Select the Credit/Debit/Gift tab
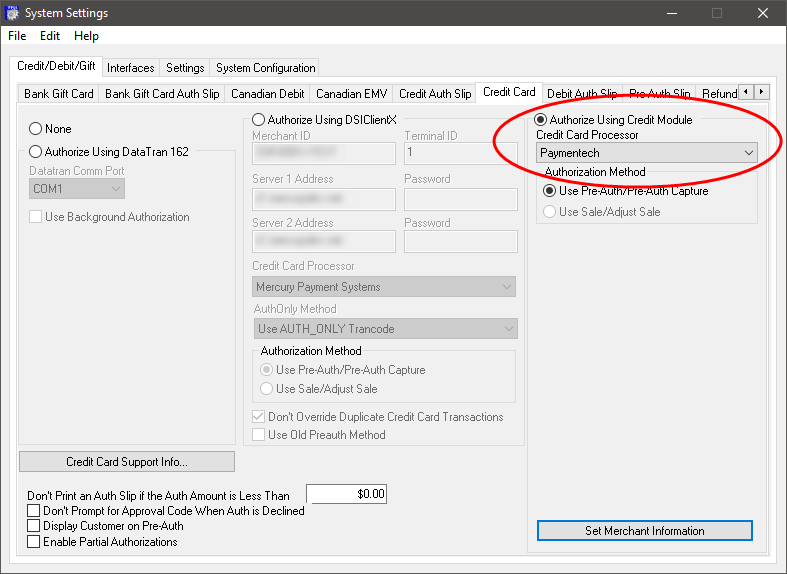 (x=56, y=66)
